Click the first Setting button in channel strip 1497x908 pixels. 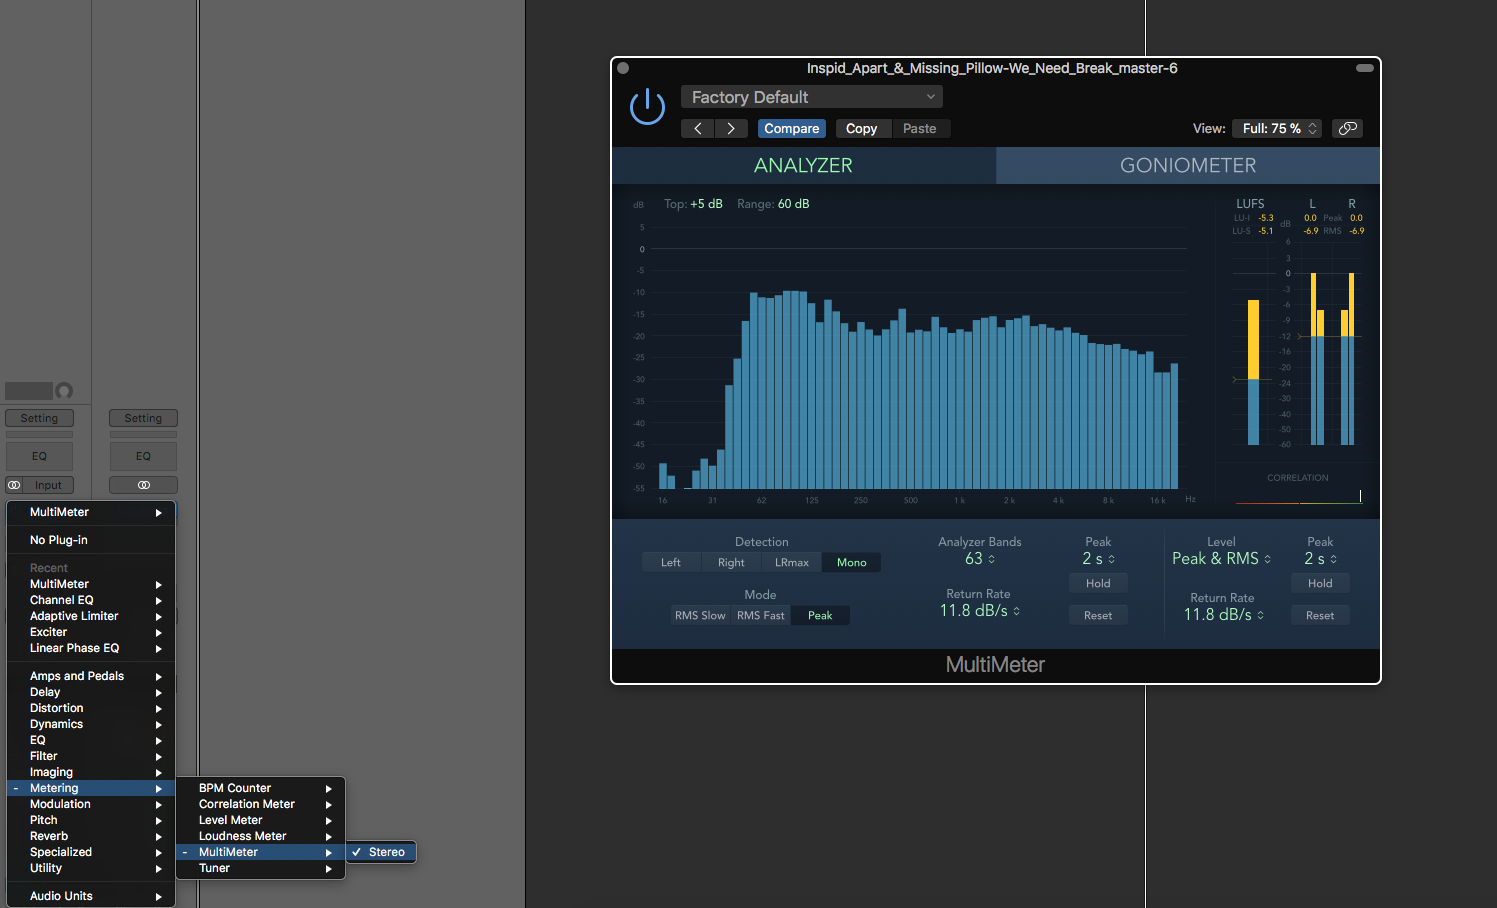(x=39, y=418)
